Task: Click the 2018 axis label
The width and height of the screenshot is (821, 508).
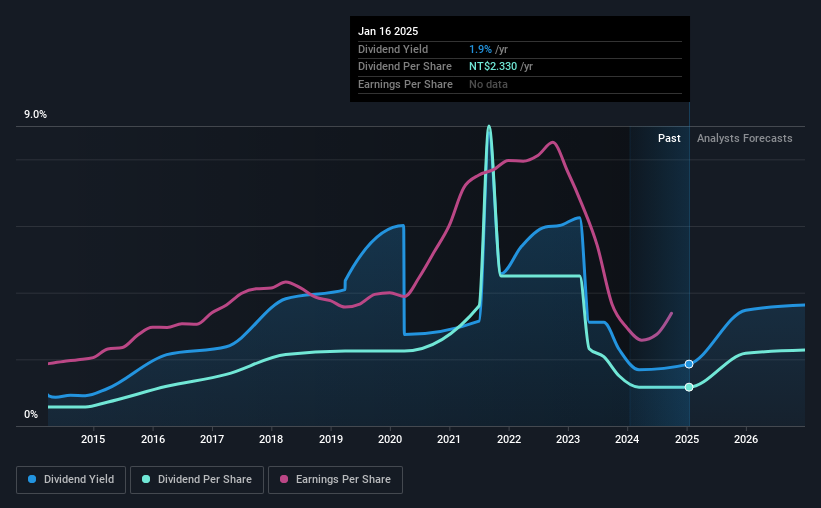Action: [271, 439]
